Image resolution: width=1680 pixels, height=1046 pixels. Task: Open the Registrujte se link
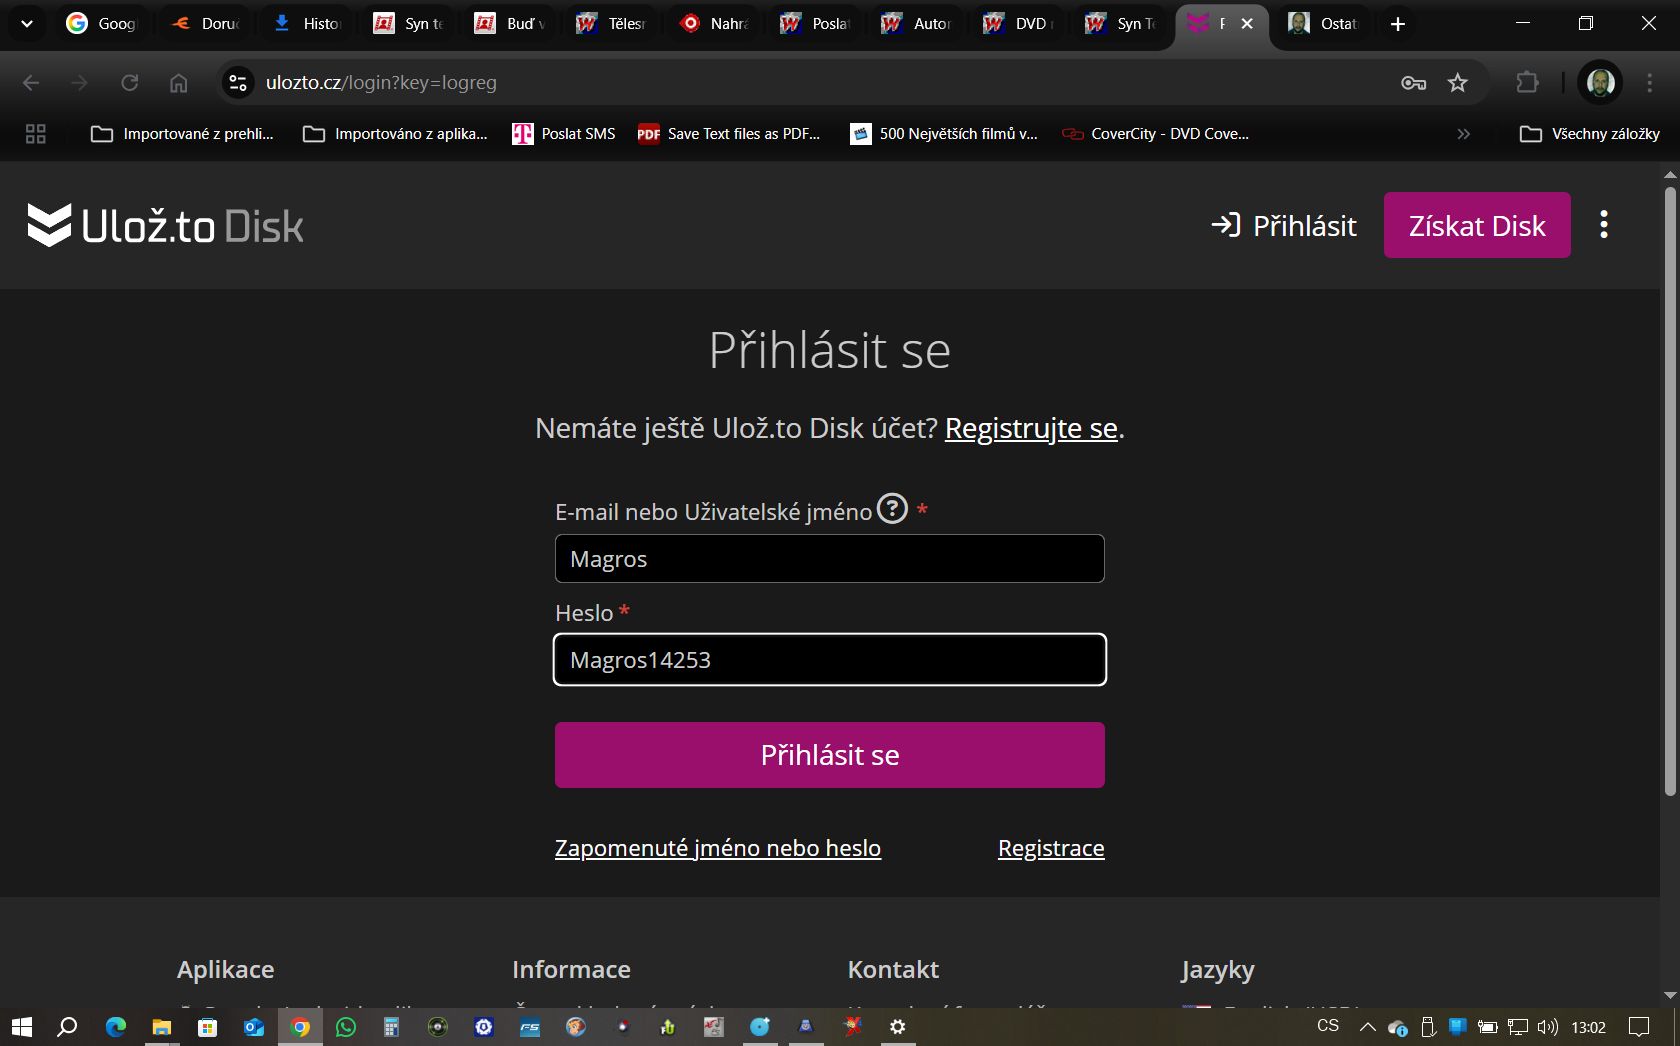point(1031,428)
